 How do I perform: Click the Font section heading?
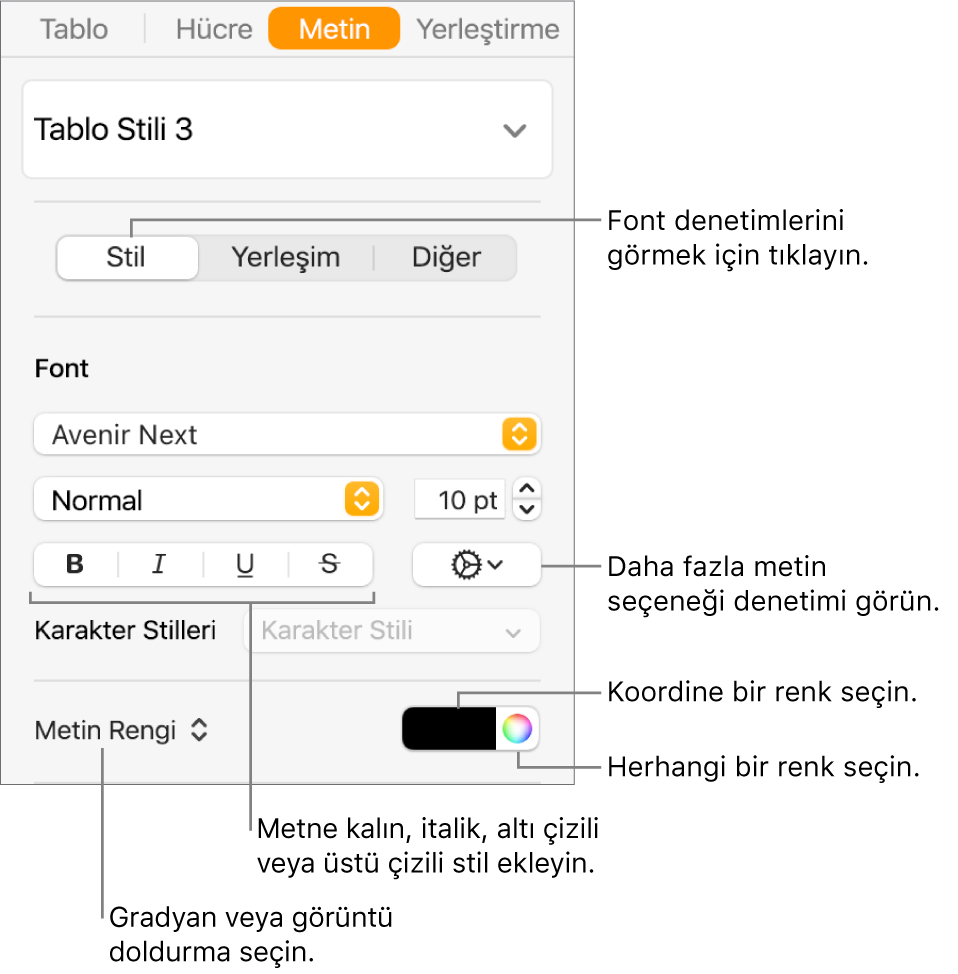62,368
